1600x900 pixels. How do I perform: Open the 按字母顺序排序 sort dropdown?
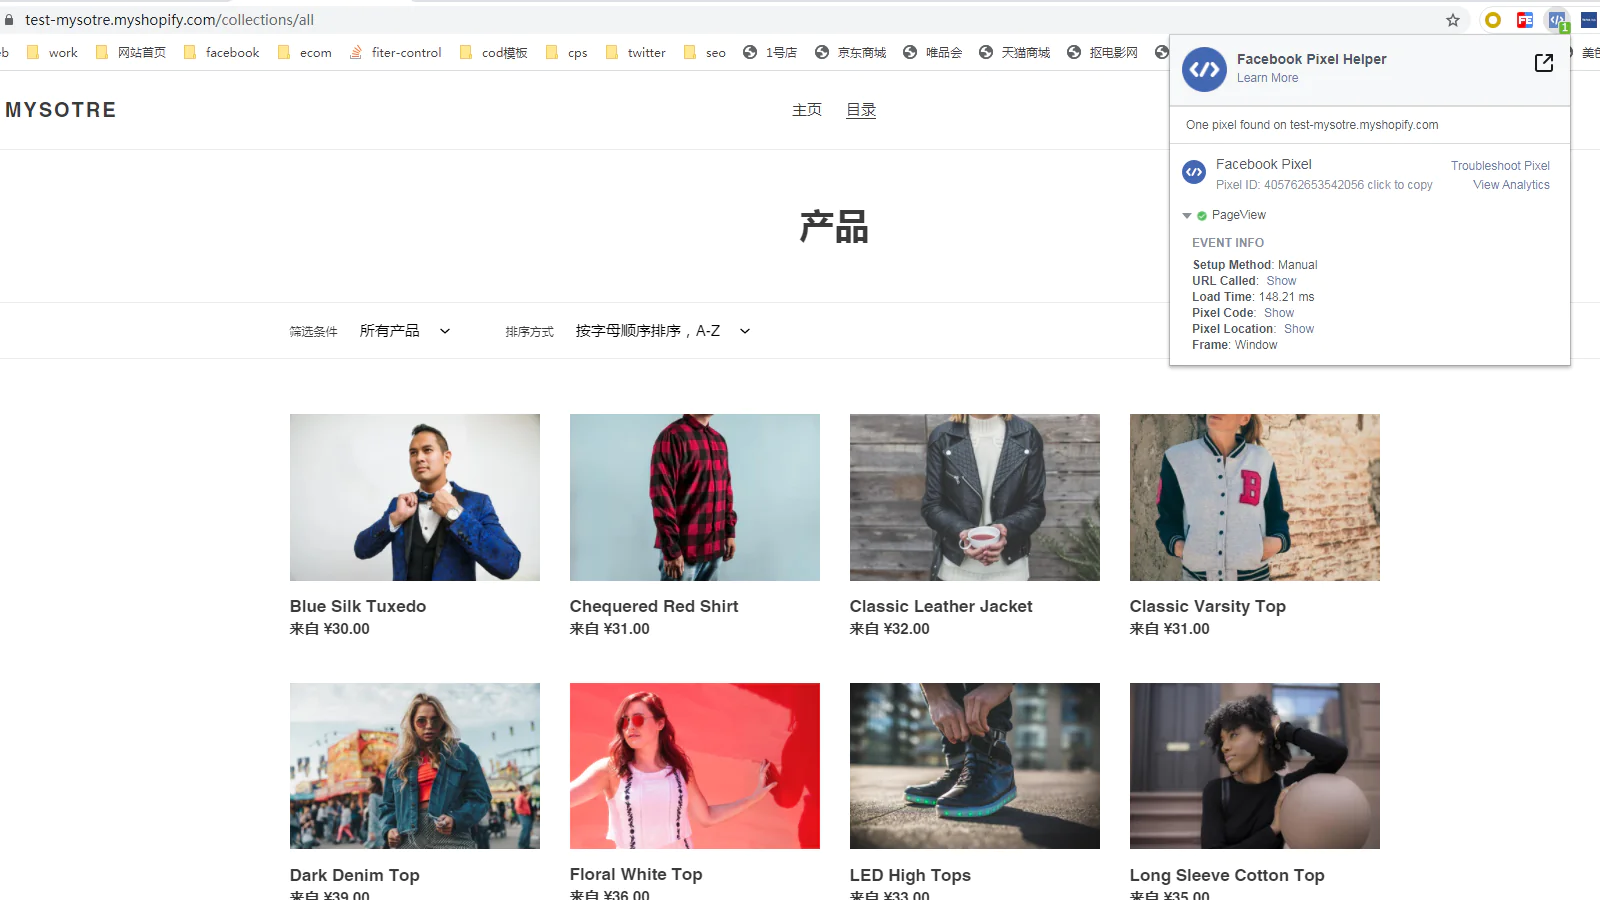point(662,331)
